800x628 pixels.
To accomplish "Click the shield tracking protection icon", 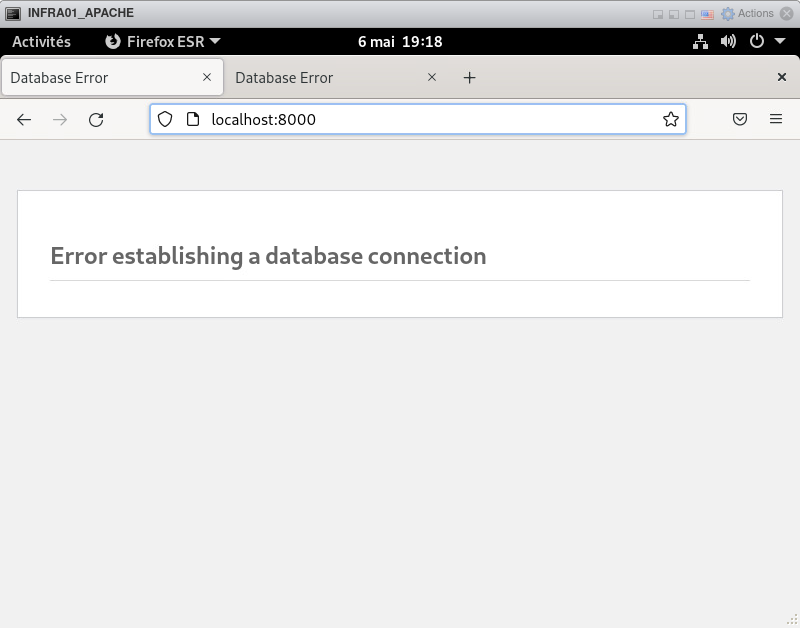I will coord(166,120).
